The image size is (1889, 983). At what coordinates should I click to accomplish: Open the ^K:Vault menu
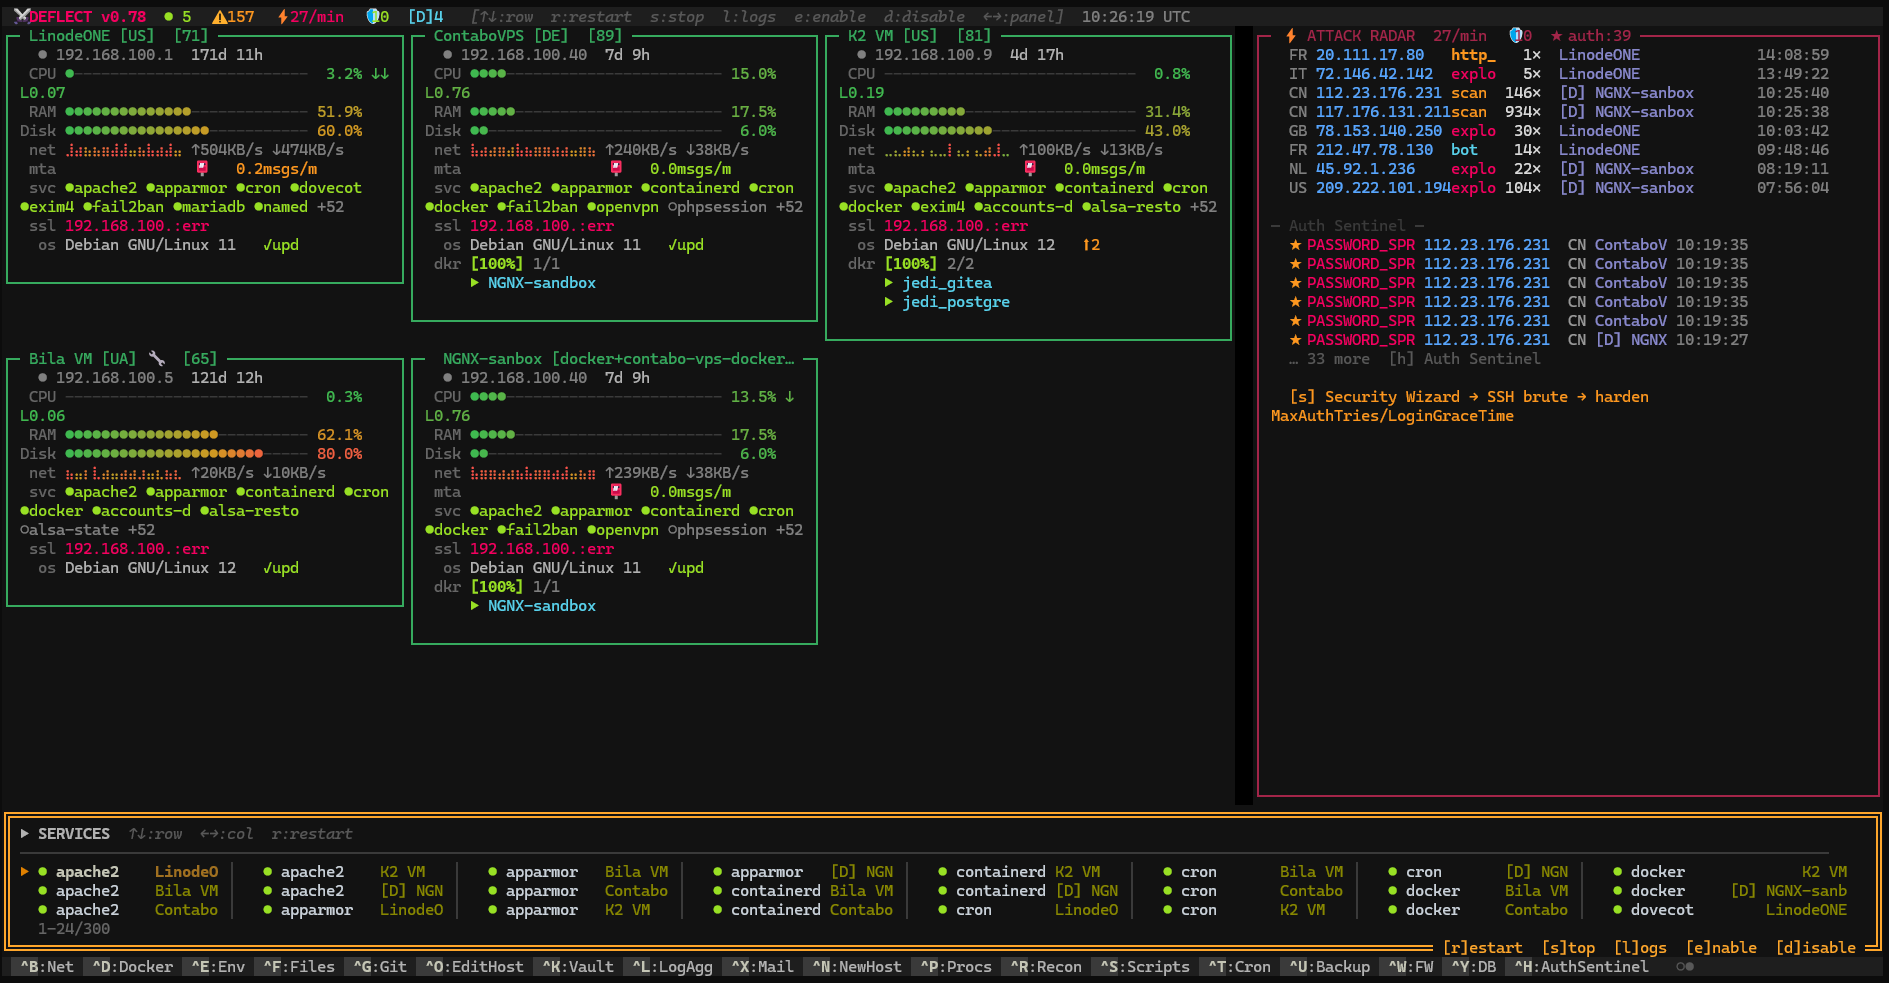click(x=578, y=967)
